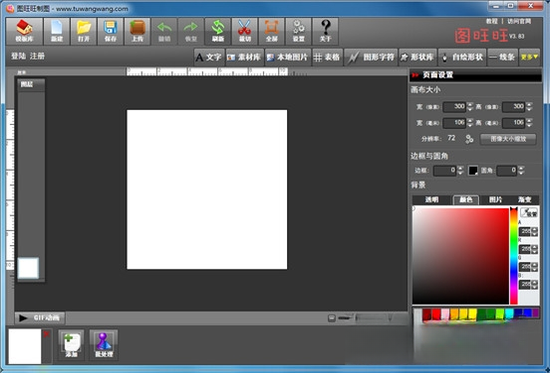Select the yellow preset color swatch

tap(472, 314)
